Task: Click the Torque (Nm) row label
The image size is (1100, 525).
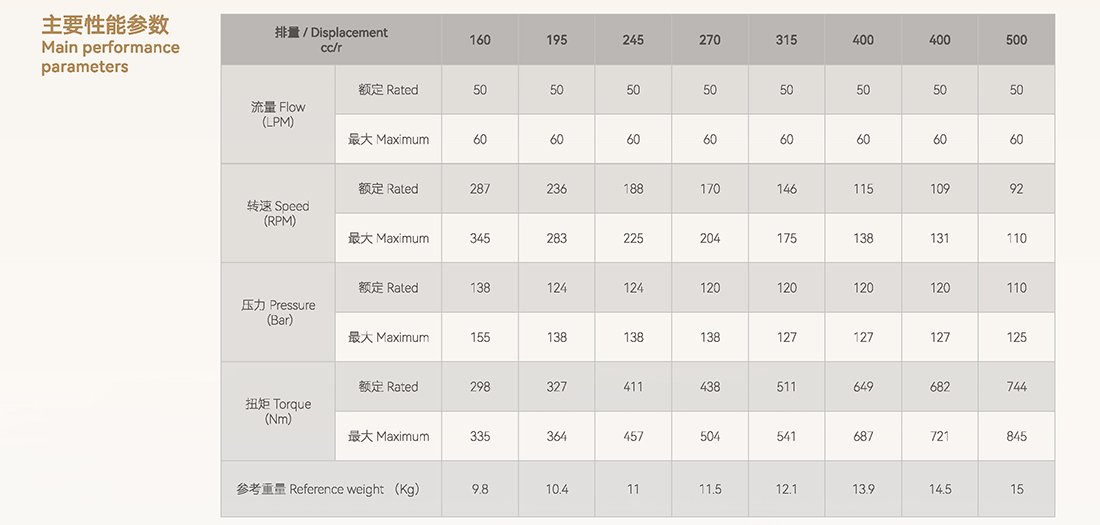Action: [x=279, y=411]
